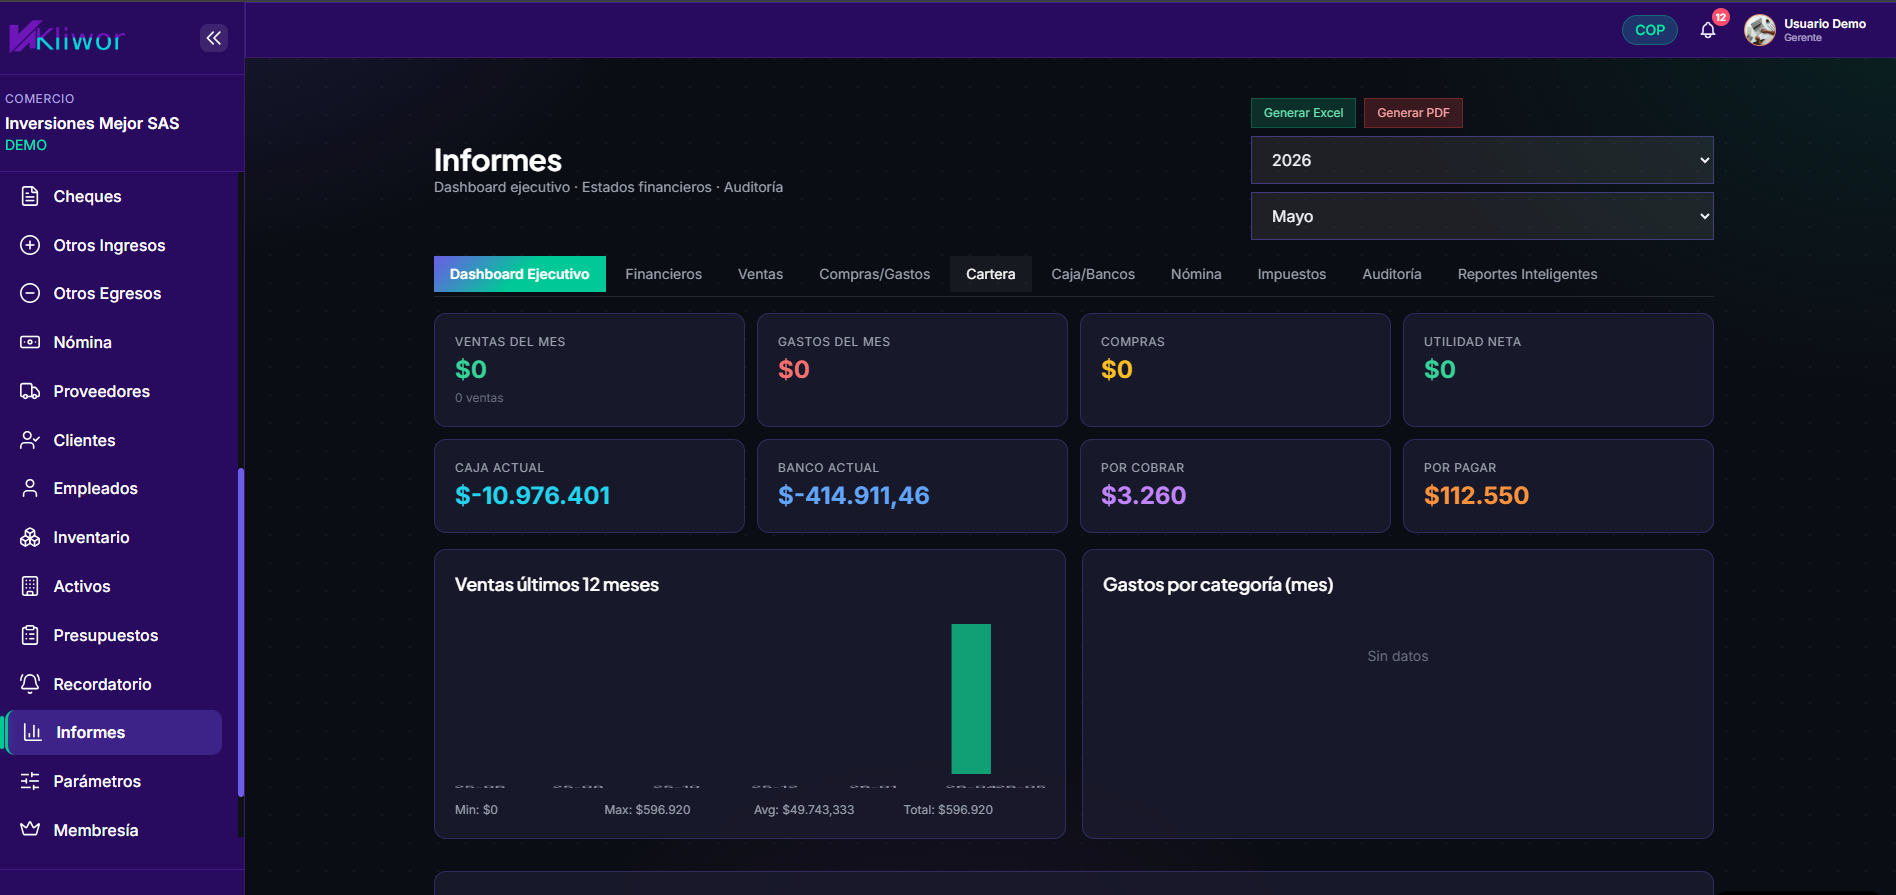The width and height of the screenshot is (1896, 895).
Task: Open Membresía in sidebar
Action: click(113, 830)
